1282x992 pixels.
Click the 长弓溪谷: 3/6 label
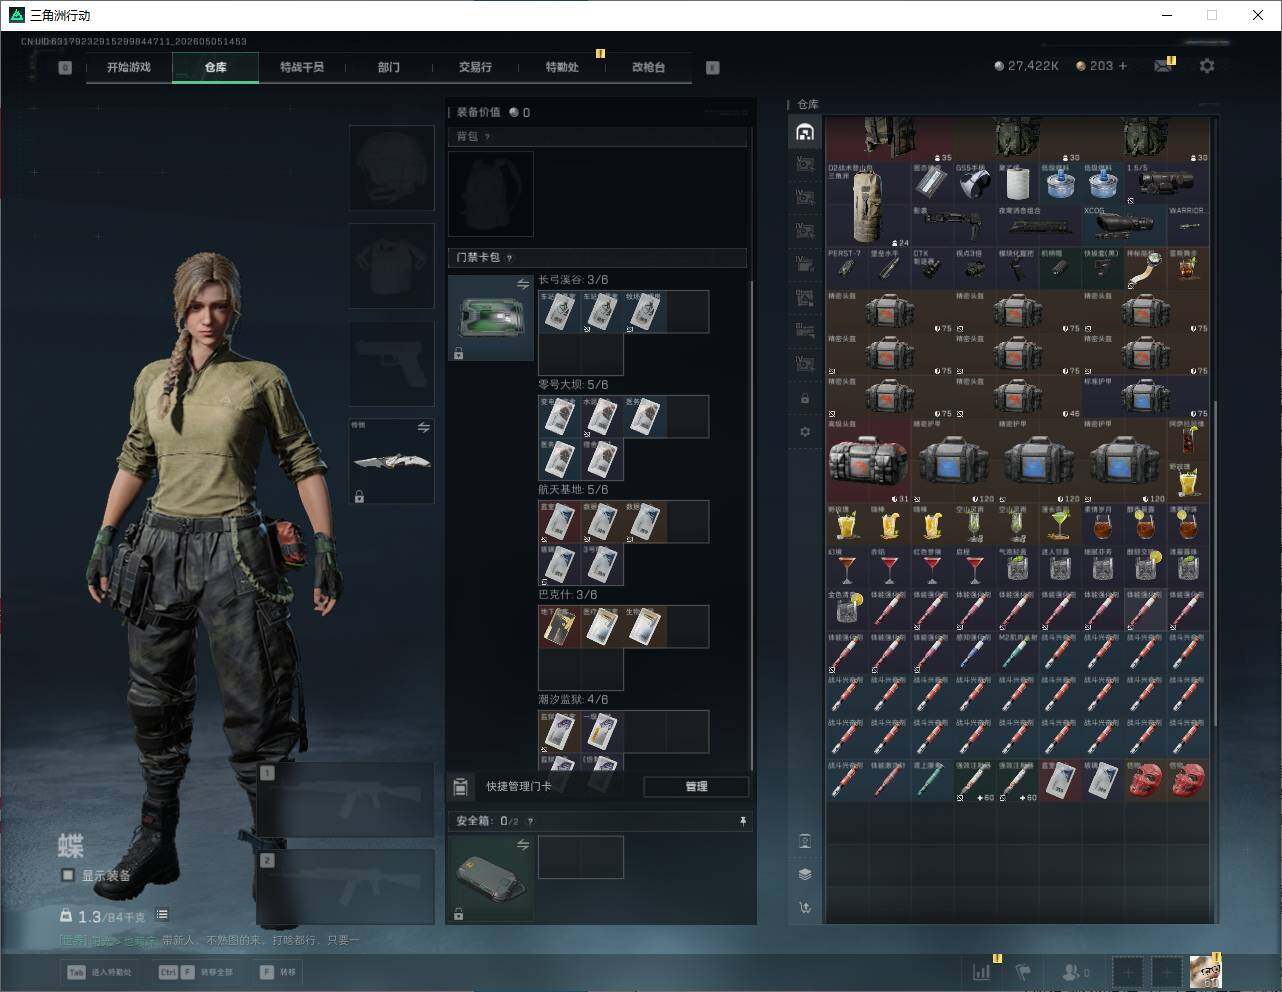pyautogui.click(x=573, y=280)
